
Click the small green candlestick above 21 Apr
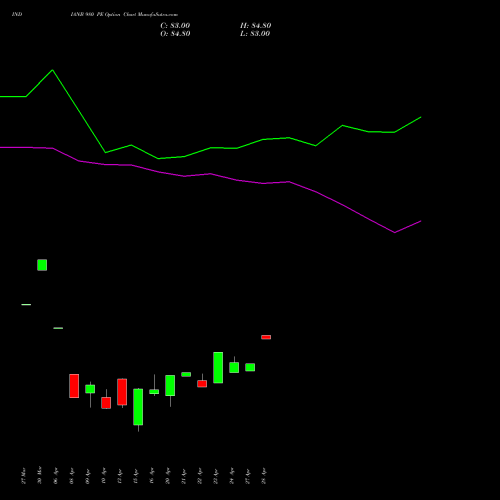coord(186,374)
